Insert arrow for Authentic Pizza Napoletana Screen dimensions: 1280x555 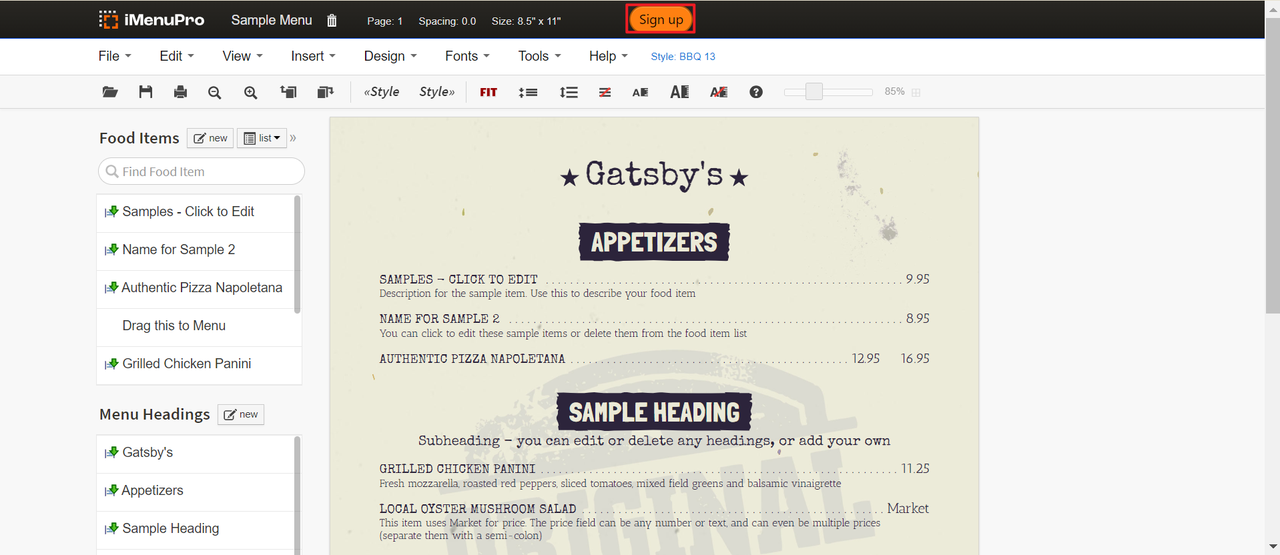112,287
